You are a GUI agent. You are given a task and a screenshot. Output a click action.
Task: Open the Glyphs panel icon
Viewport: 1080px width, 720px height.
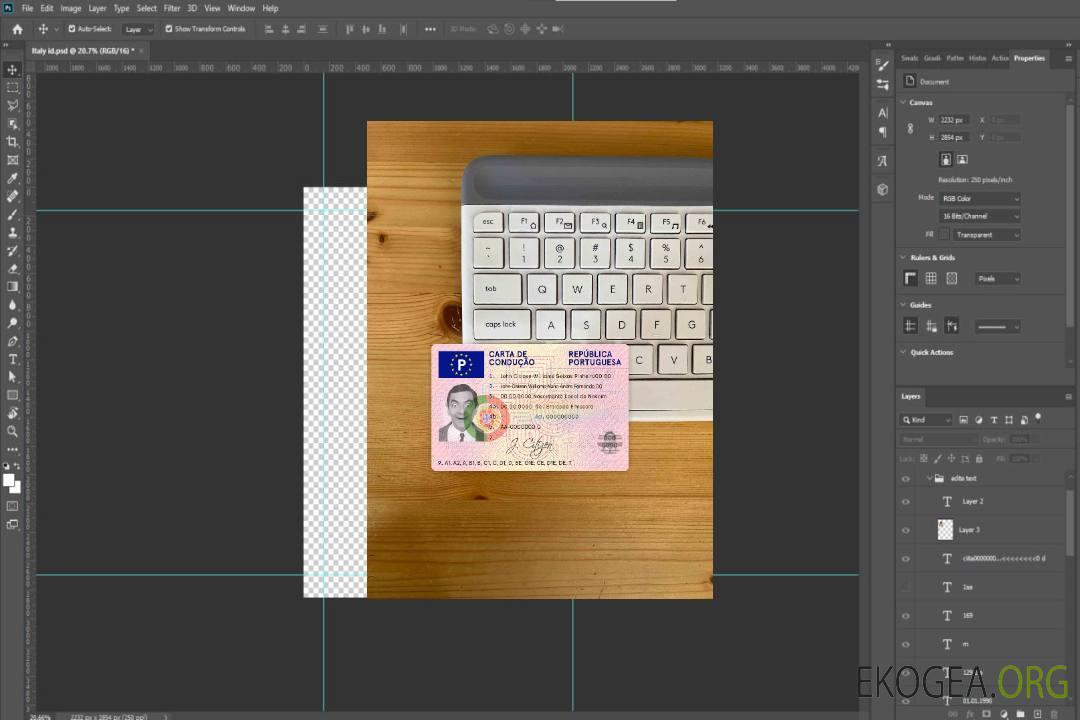pyautogui.click(x=882, y=161)
